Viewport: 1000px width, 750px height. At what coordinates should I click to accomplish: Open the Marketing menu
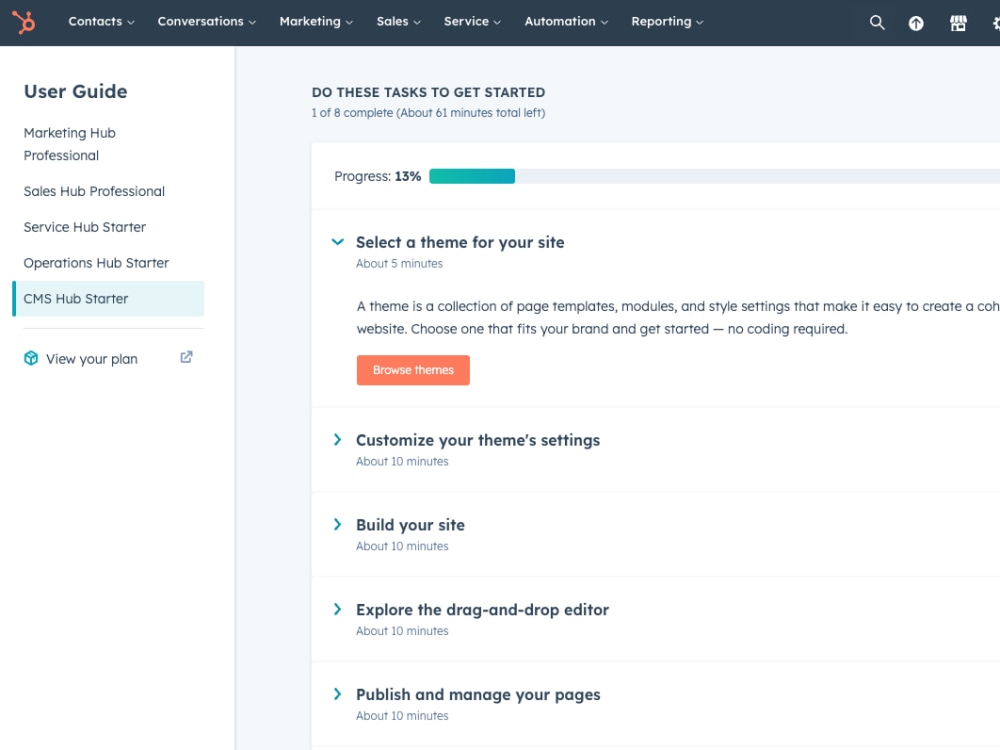(316, 22)
